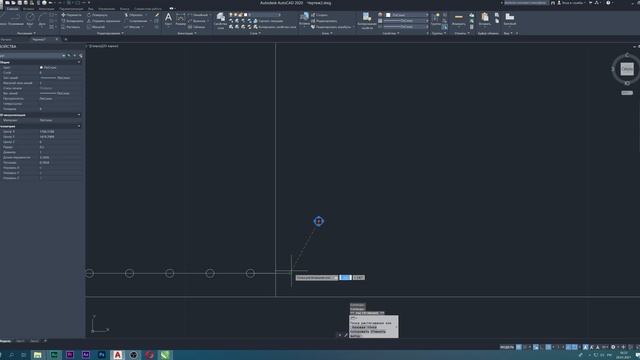Image resolution: width=640 pixels, height=360 pixels.
Task: Select the Text (Текст) annotation tool
Action: coord(168,19)
